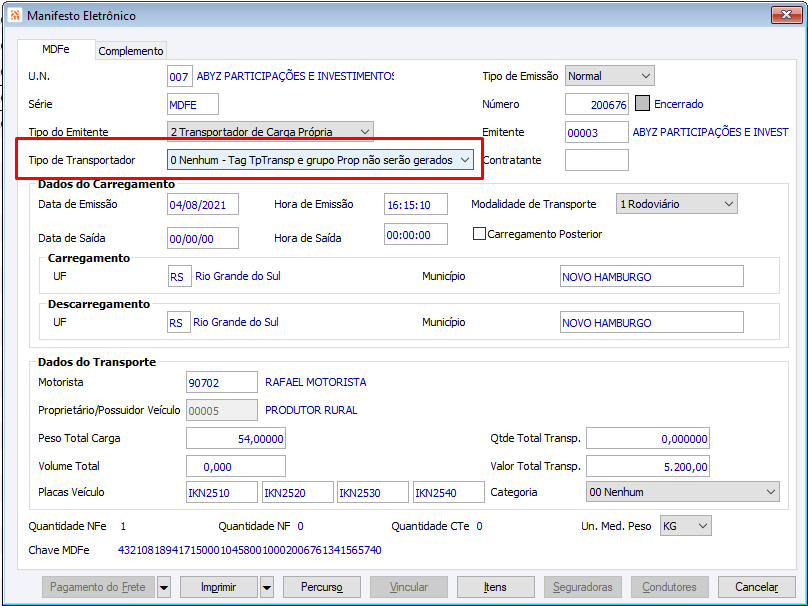Expand the Pagamento do Frete arrow menu
This screenshot has width=808, height=606.
[164, 587]
